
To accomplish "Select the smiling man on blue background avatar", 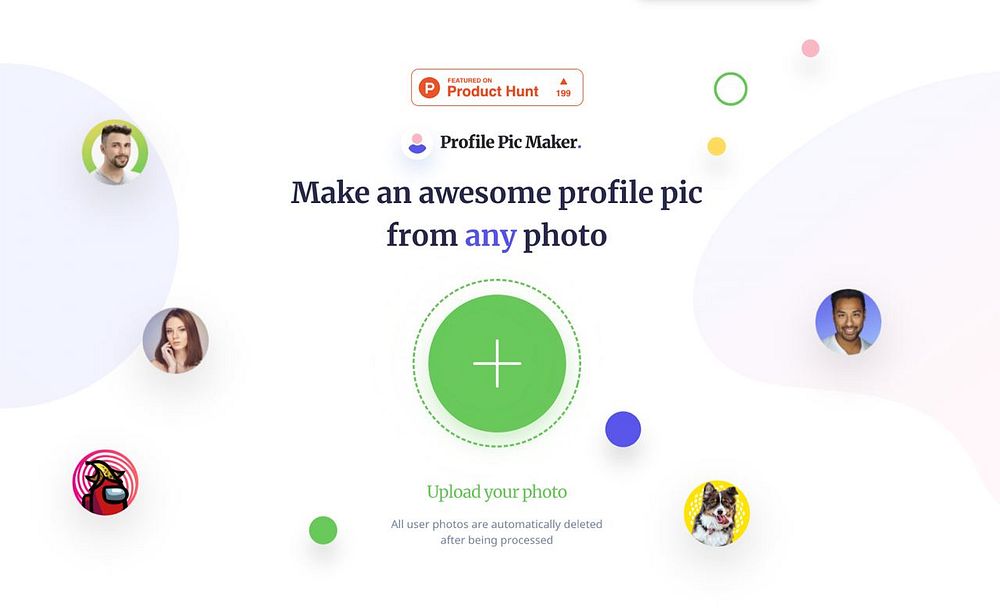I will coord(848,322).
